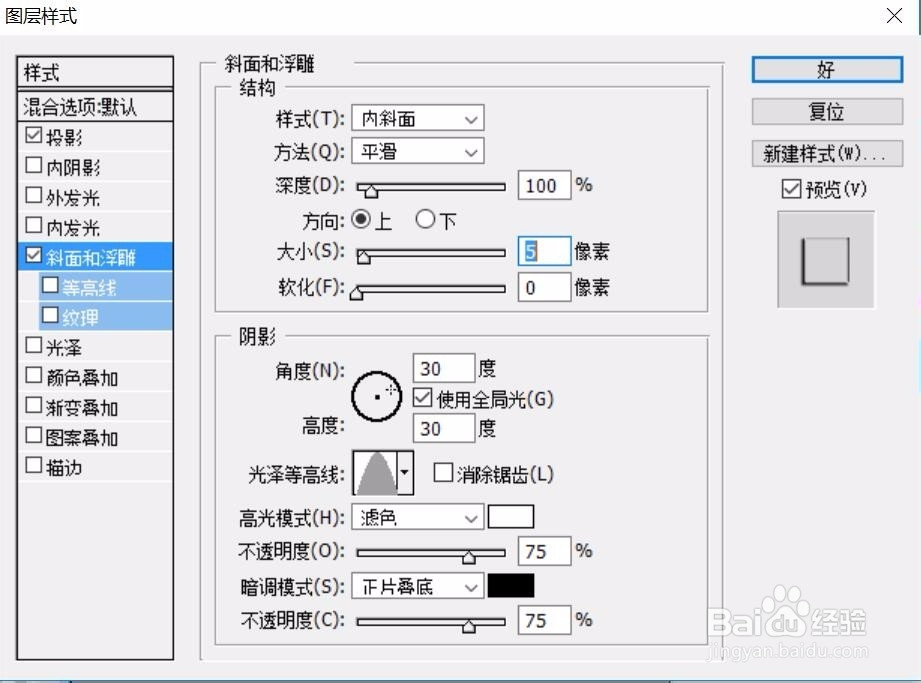Select the 投影 style entry label
The width and height of the screenshot is (921, 683).
click(x=64, y=137)
